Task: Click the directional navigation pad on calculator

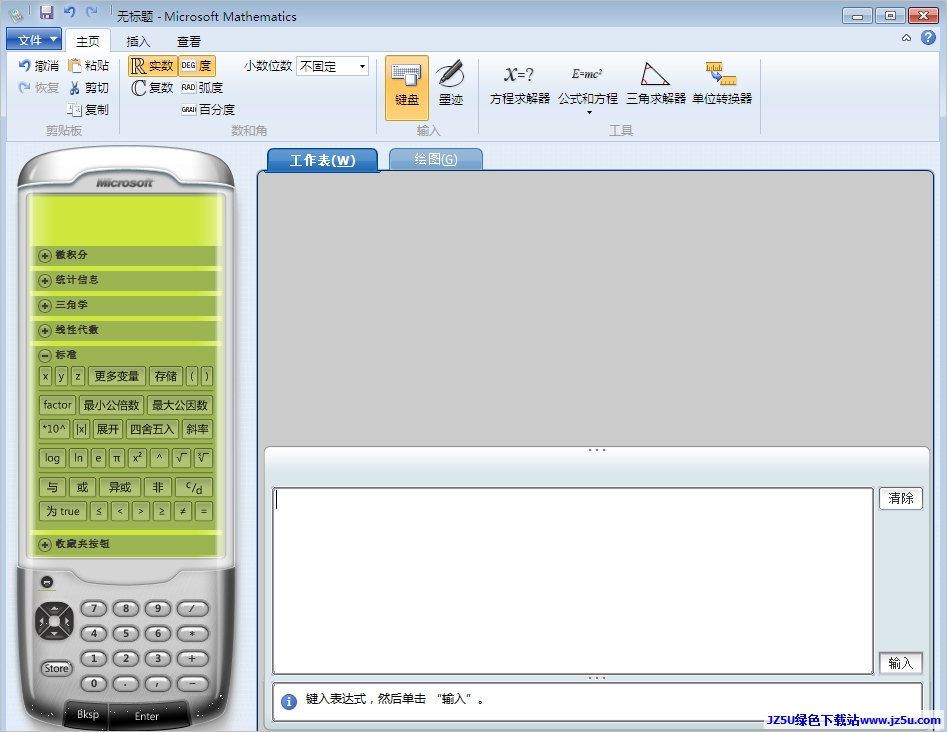Action: coord(54,620)
